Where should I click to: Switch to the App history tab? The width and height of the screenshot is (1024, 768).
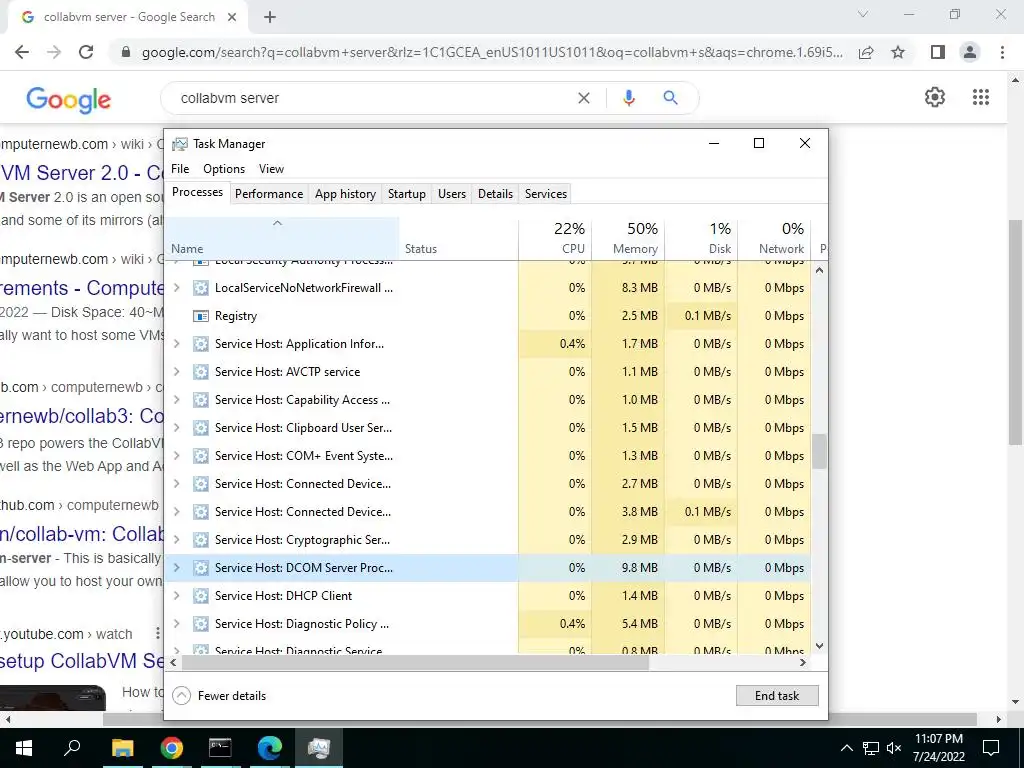click(345, 194)
